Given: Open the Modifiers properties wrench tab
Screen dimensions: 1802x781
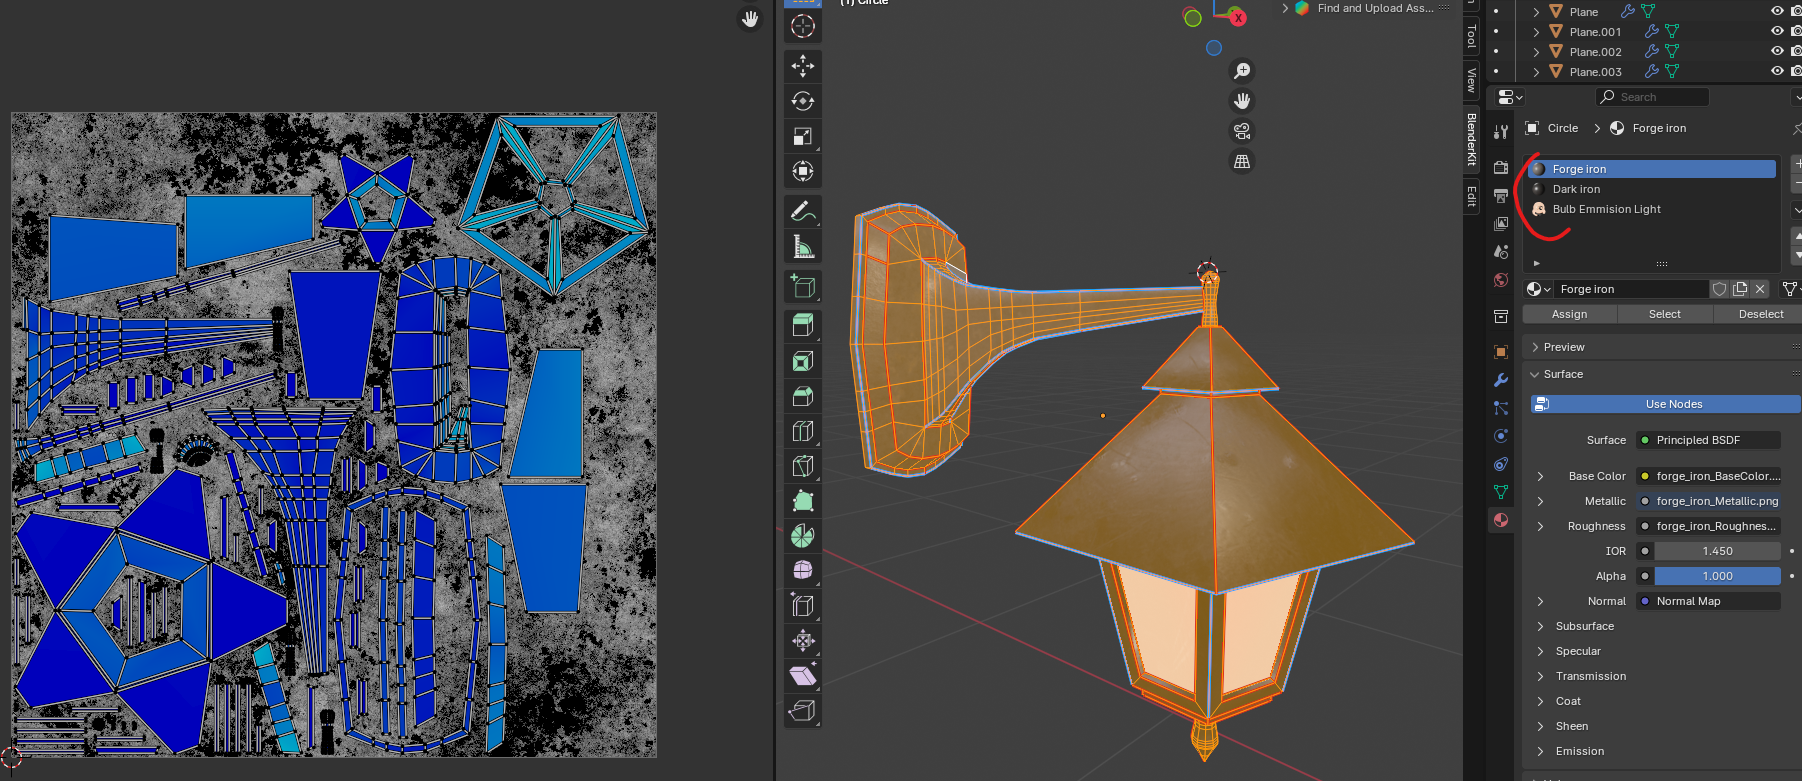Looking at the screenshot, I should (x=1501, y=380).
